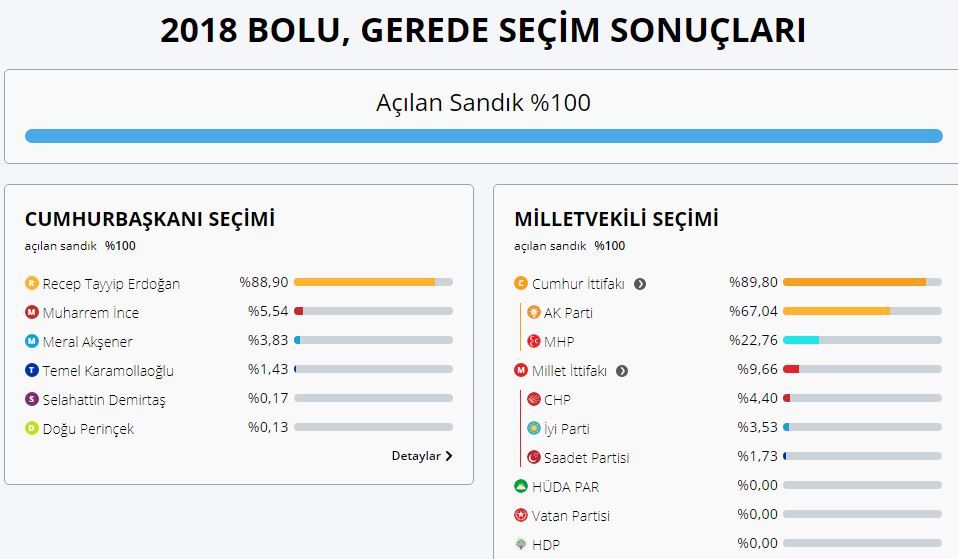Image resolution: width=958 pixels, height=559 pixels.
Task: Click Erdoğan's vote percentage bar
Action: 373,282
